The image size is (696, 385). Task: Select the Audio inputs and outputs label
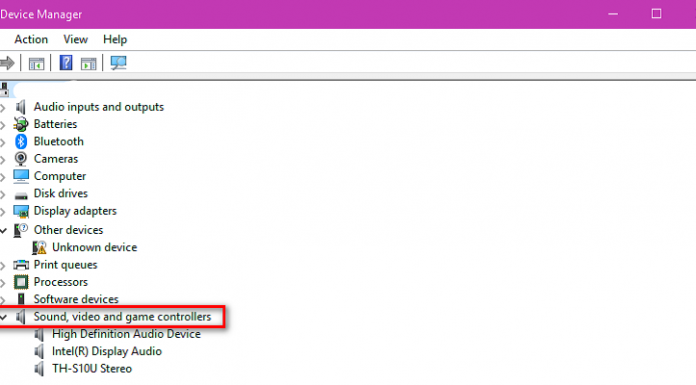[99, 107]
